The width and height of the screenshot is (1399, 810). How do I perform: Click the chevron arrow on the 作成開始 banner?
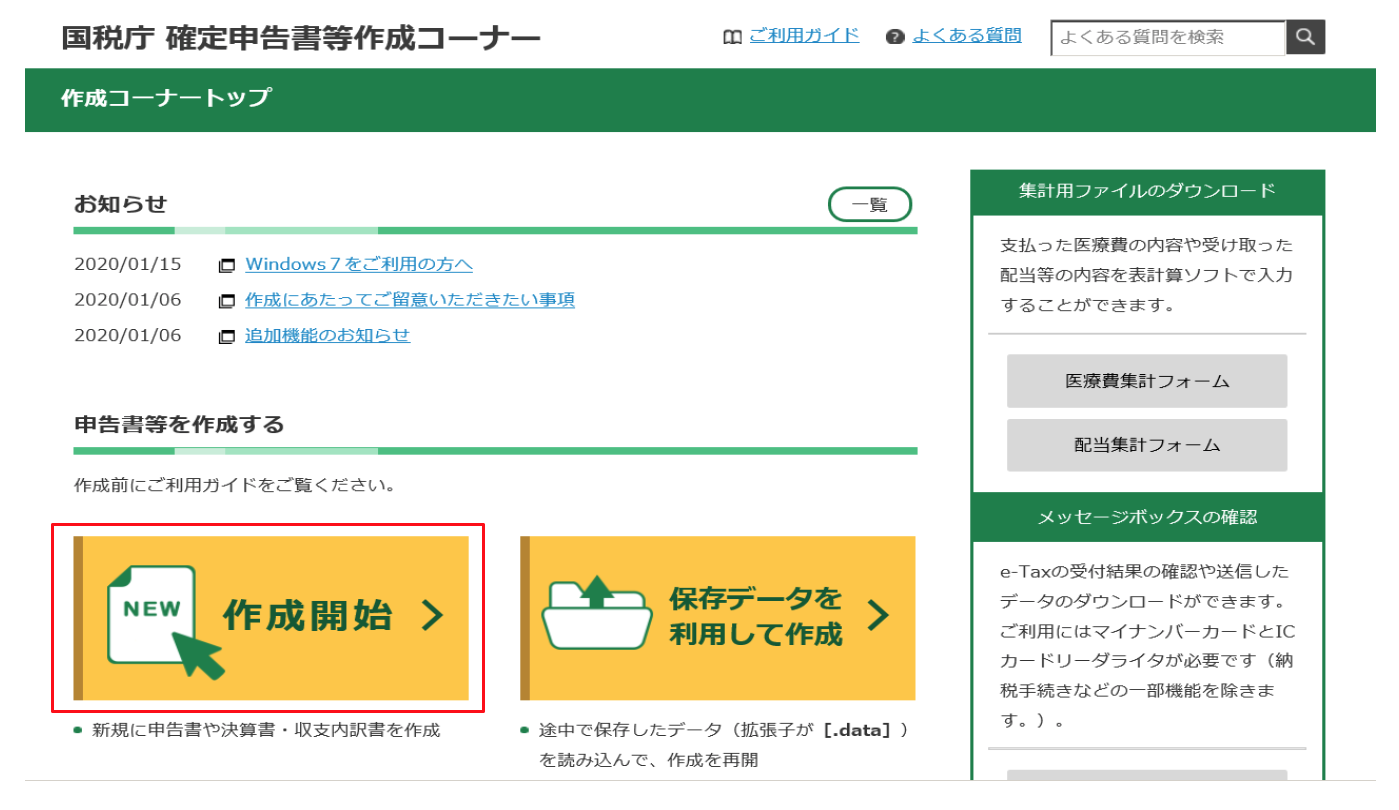click(x=432, y=616)
